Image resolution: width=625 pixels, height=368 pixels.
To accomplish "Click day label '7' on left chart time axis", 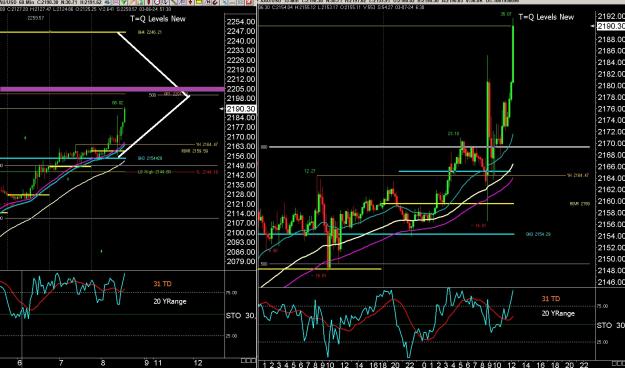I will (61, 363).
